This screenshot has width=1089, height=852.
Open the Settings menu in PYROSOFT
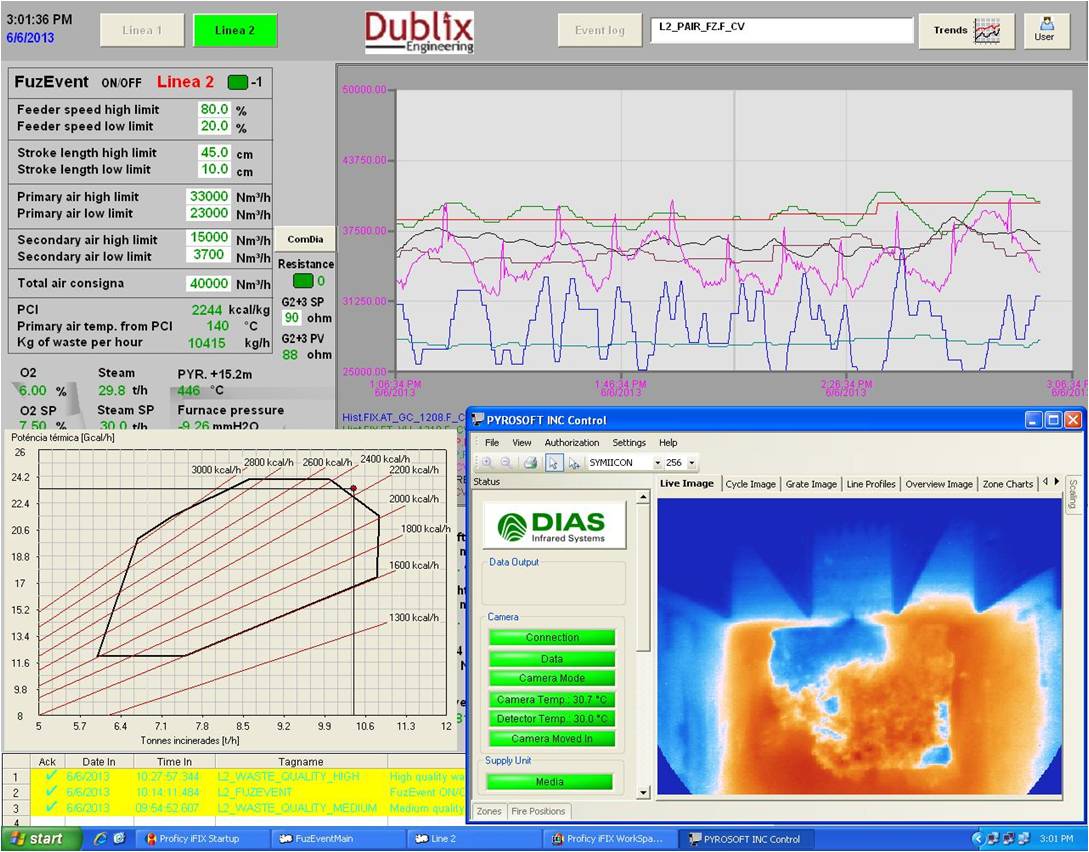(x=629, y=442)
